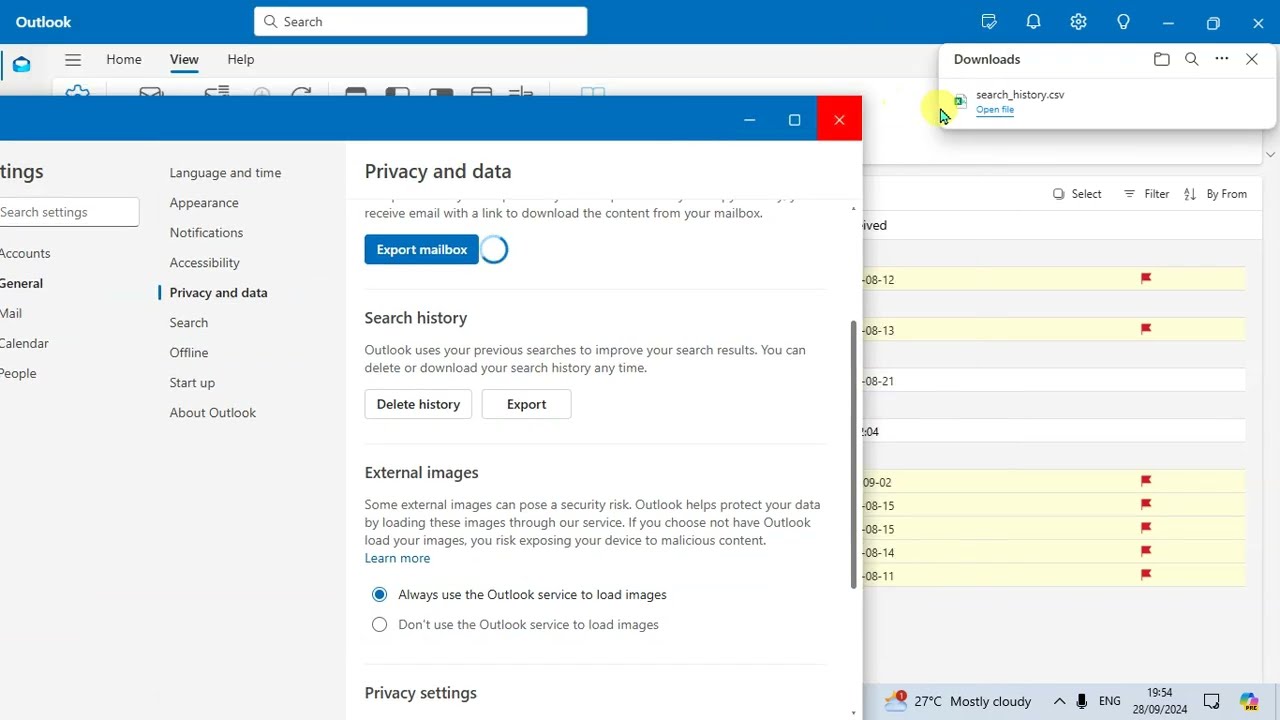
Task: Select the People settings category
Action: (x=18, y=373)
